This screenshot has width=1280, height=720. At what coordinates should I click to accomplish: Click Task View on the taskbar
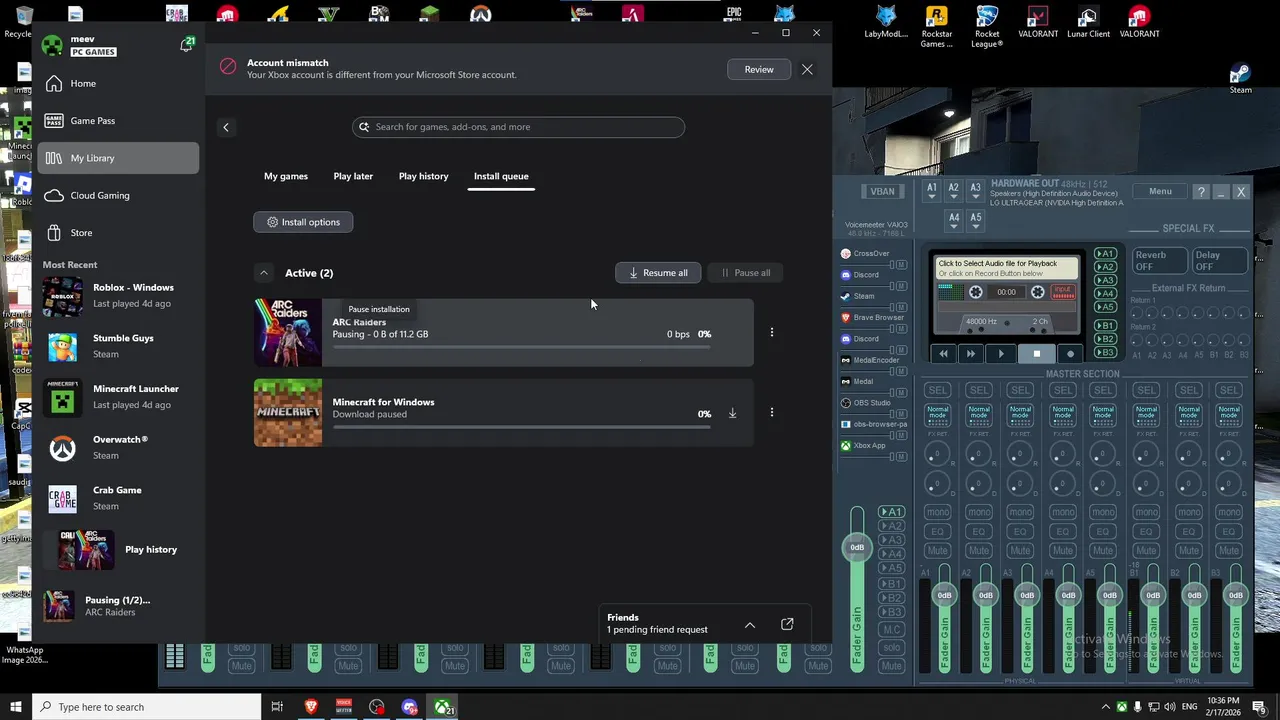point(277,707)
